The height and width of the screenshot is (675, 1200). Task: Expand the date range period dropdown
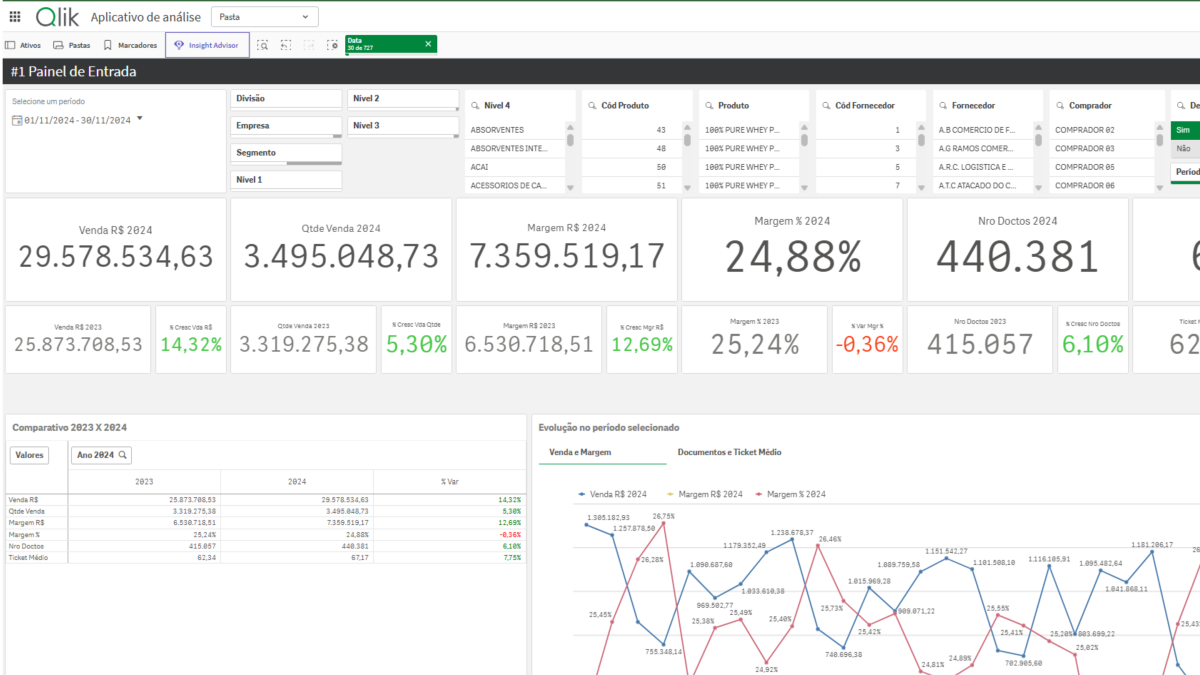click(x=139, y=119)
